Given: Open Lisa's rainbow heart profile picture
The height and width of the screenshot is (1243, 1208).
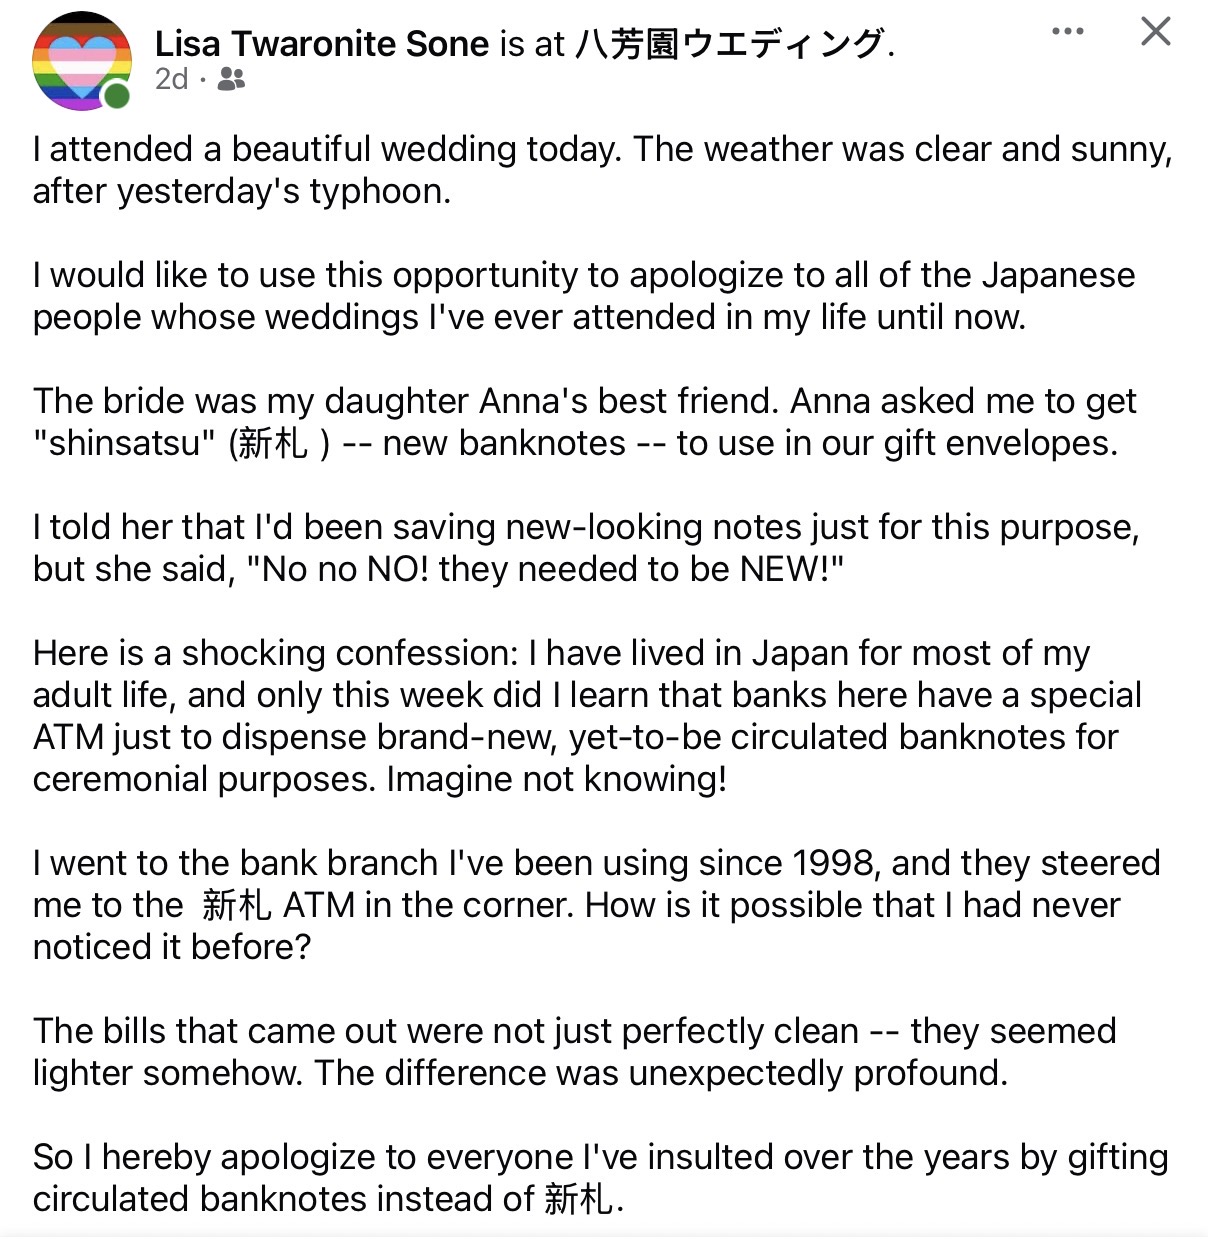Looking at the screenshot, I should click(x=82, y=60).
